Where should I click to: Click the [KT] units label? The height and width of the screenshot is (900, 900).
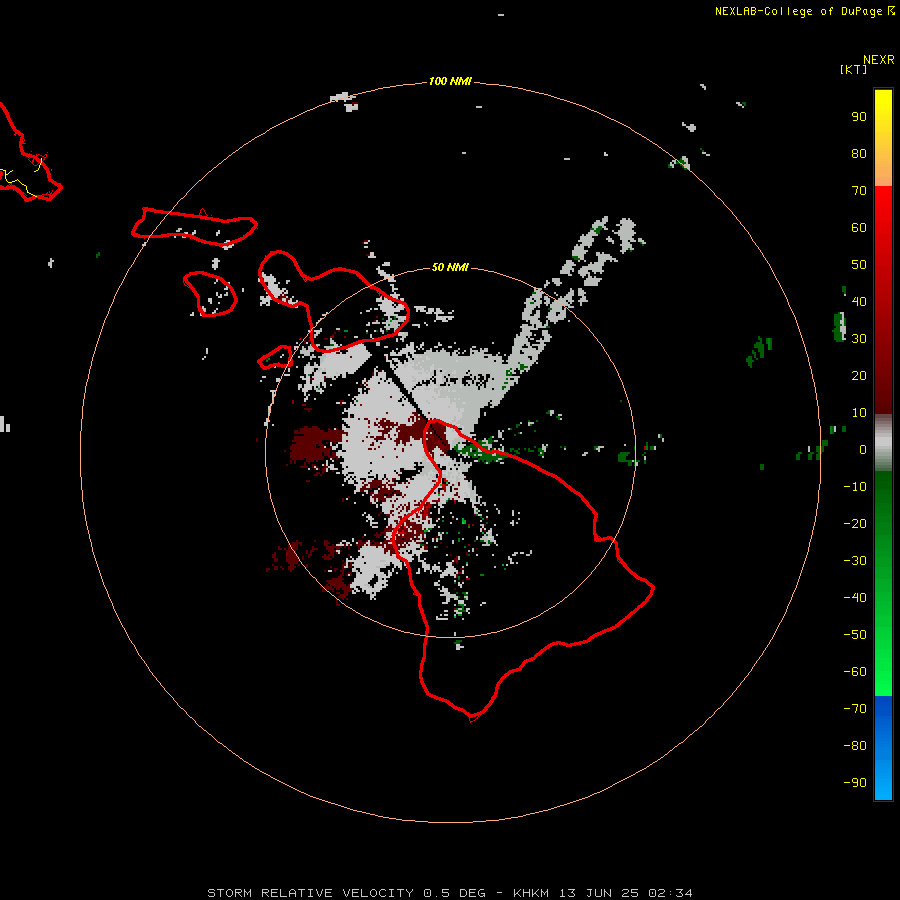pos(853,70)
